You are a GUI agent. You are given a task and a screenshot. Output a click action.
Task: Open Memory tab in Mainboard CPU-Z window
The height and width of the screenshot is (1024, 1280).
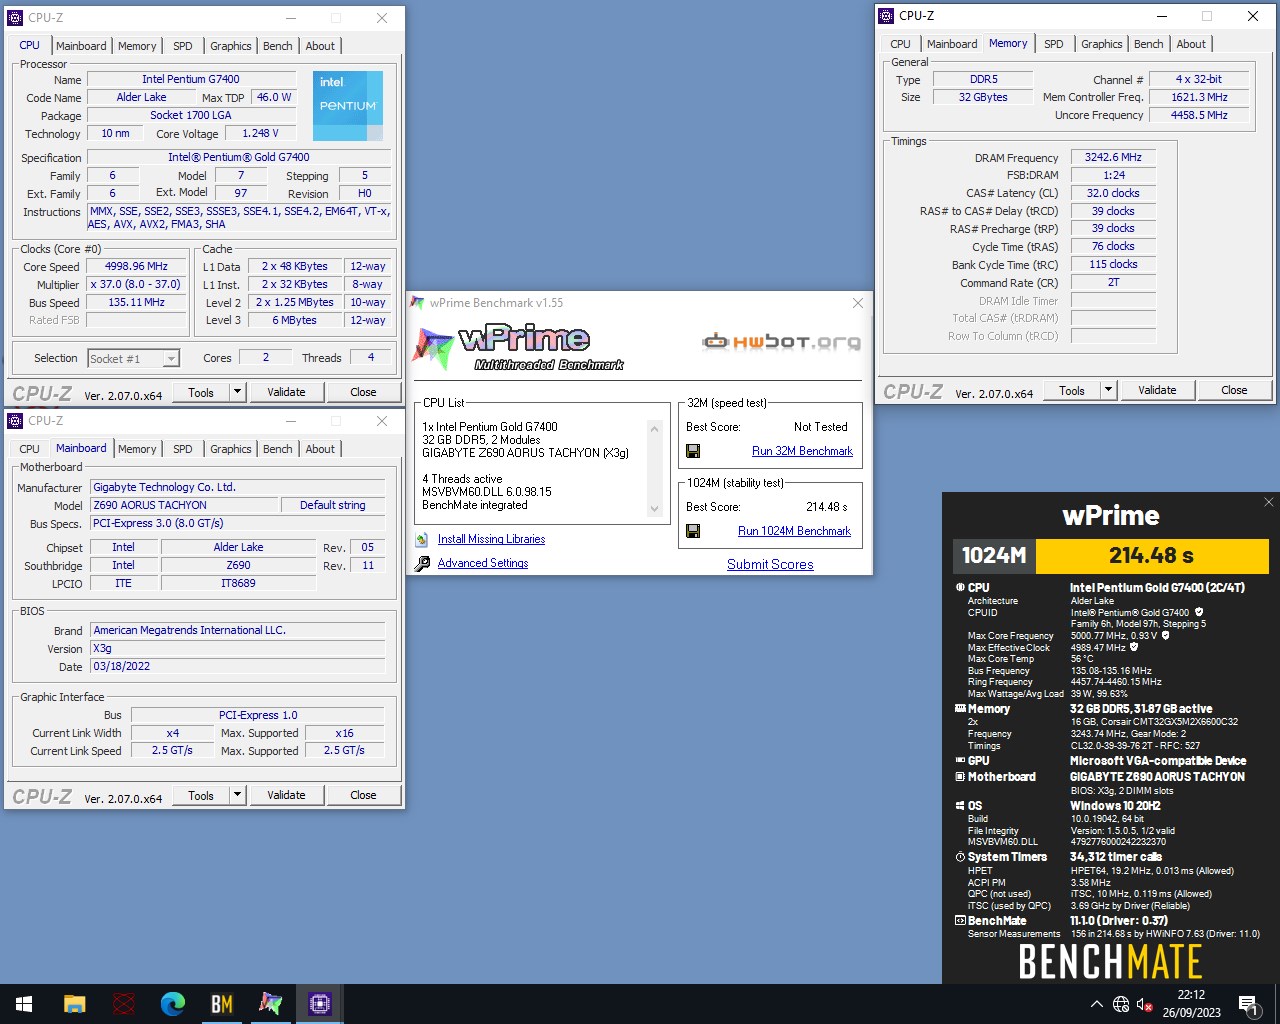[x=137, y=449]
